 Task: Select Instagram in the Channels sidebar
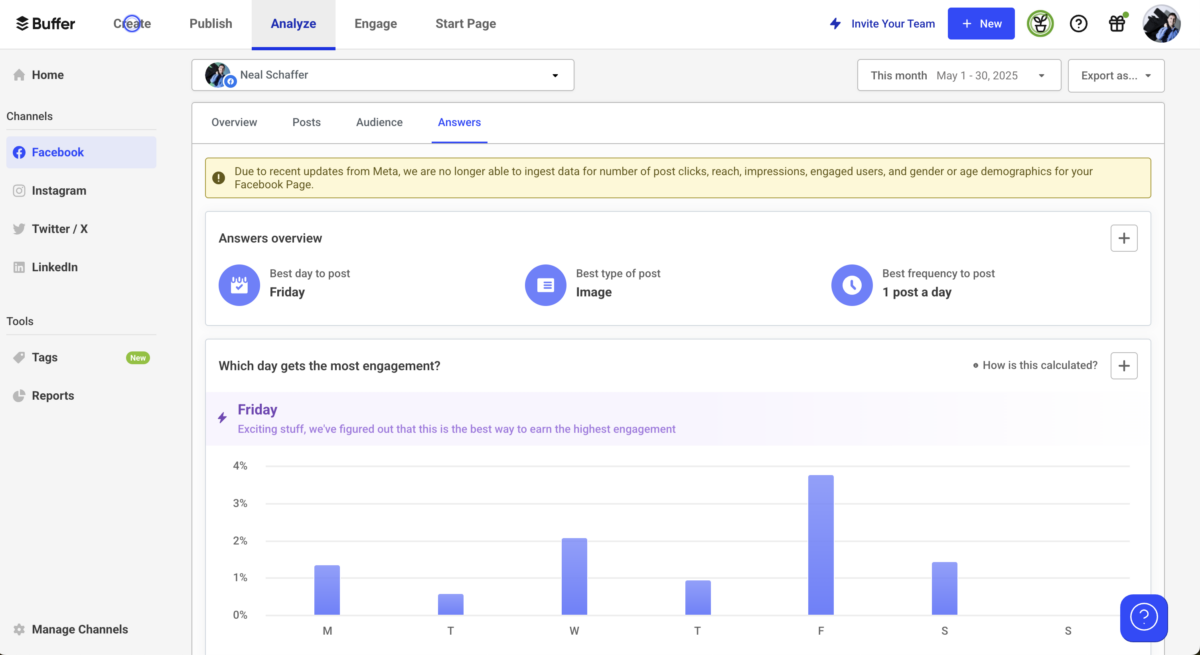coord(59,191)
